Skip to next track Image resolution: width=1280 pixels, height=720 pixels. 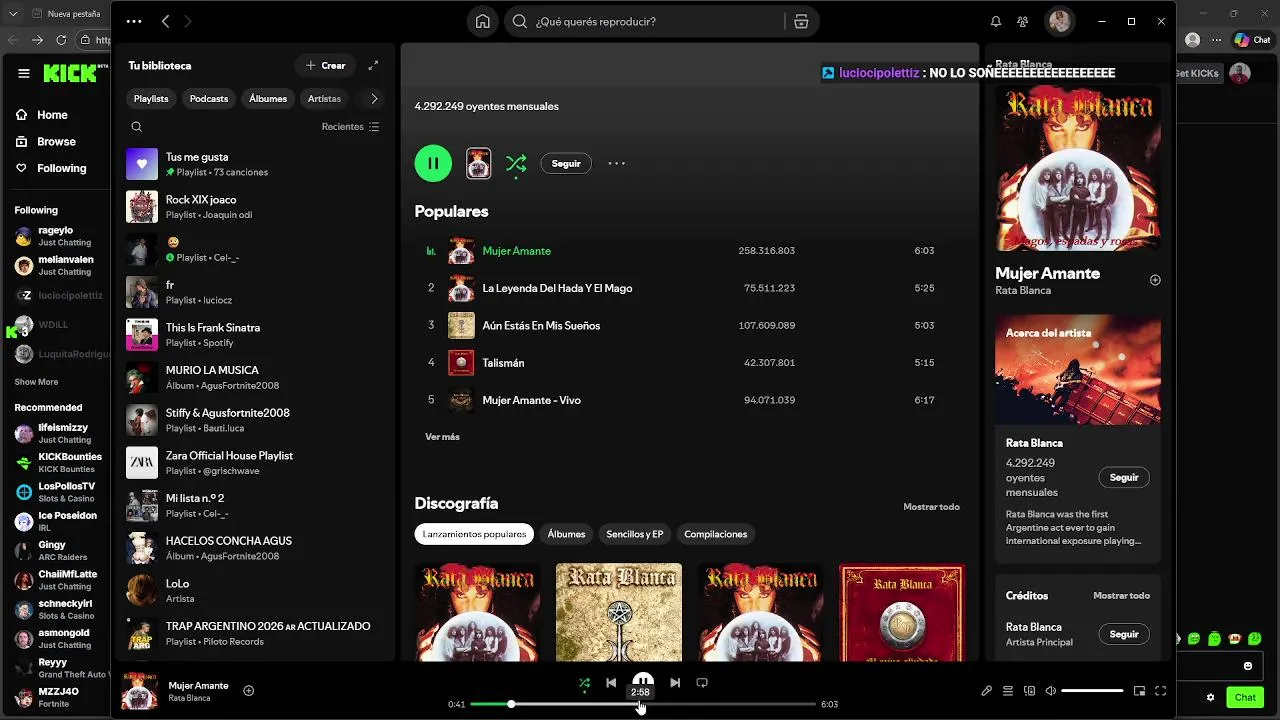point(675,683)
